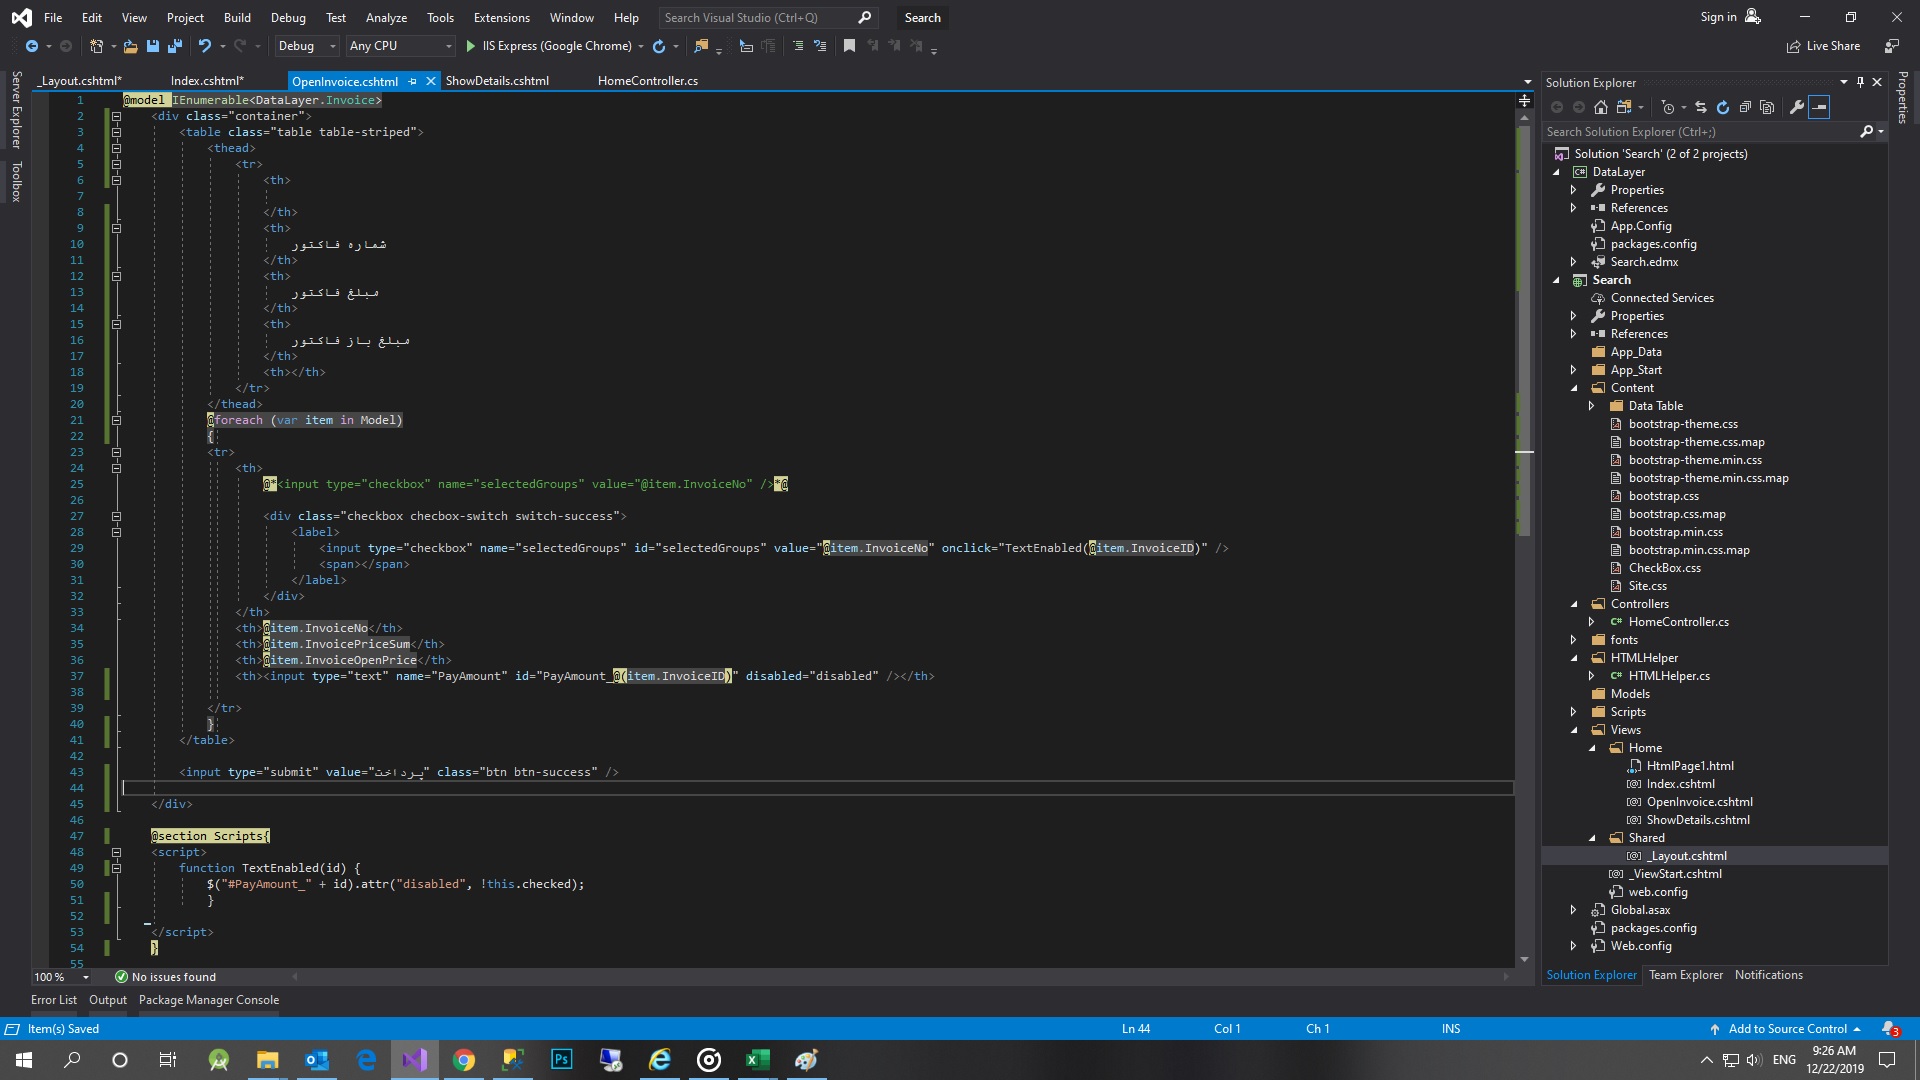The image size is (1920, 1080).
Task: Click Add to Source Control
Action: [x=1786, y=1029]
